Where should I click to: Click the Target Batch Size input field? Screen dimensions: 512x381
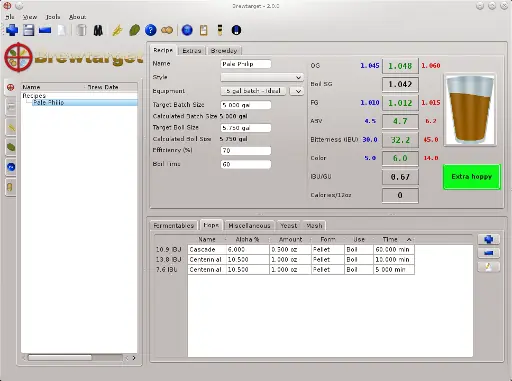pos(246,105)
